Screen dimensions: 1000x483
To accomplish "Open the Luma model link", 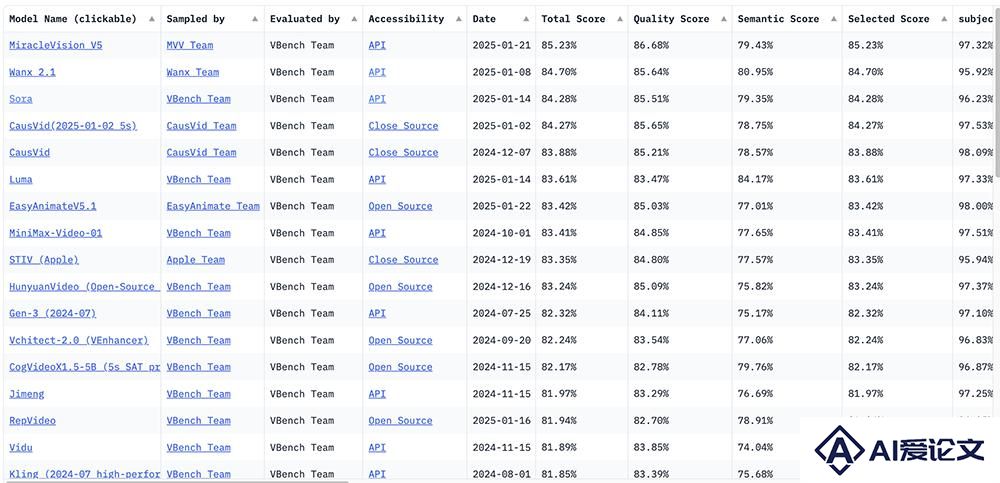I will pyautogui.click(x=20, y=179).
